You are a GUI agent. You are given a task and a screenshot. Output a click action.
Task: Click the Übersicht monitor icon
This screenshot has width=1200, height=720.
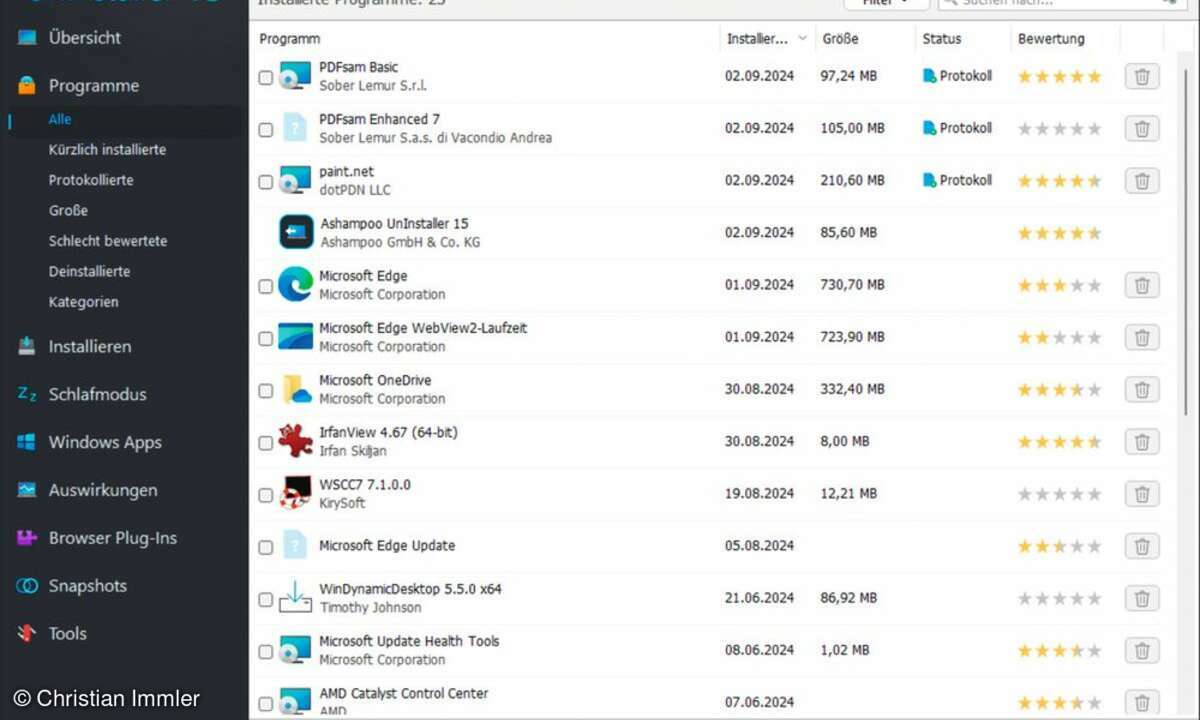click(27, 38)
